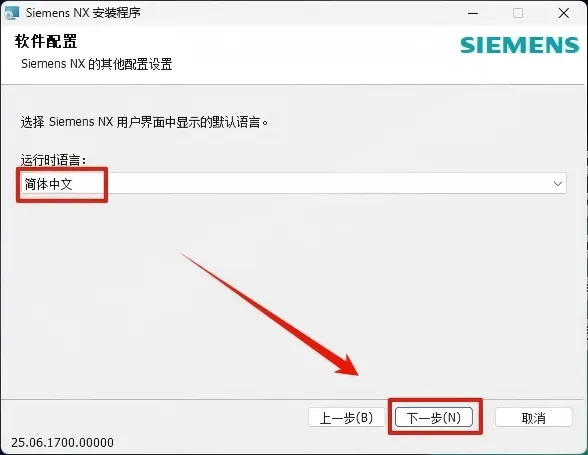Select the 简体中文 value in language field

click(49, 184)
